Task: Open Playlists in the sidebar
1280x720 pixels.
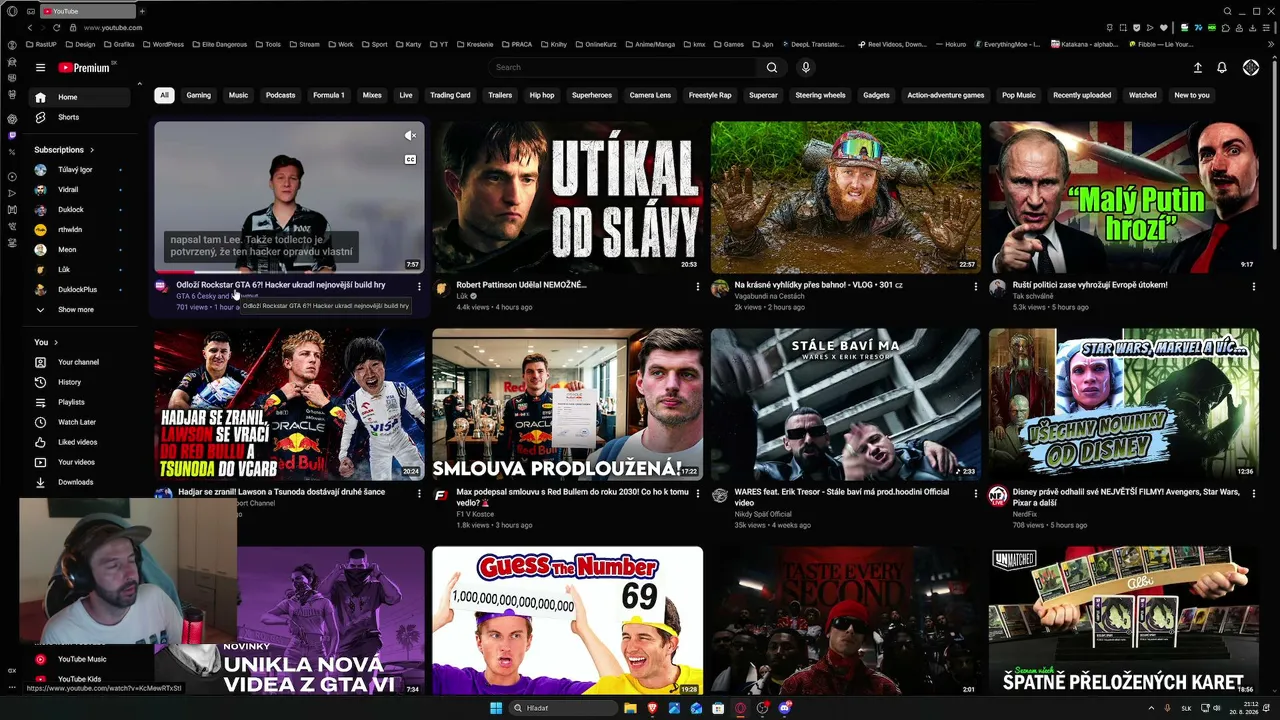Action: click(80, 402)
